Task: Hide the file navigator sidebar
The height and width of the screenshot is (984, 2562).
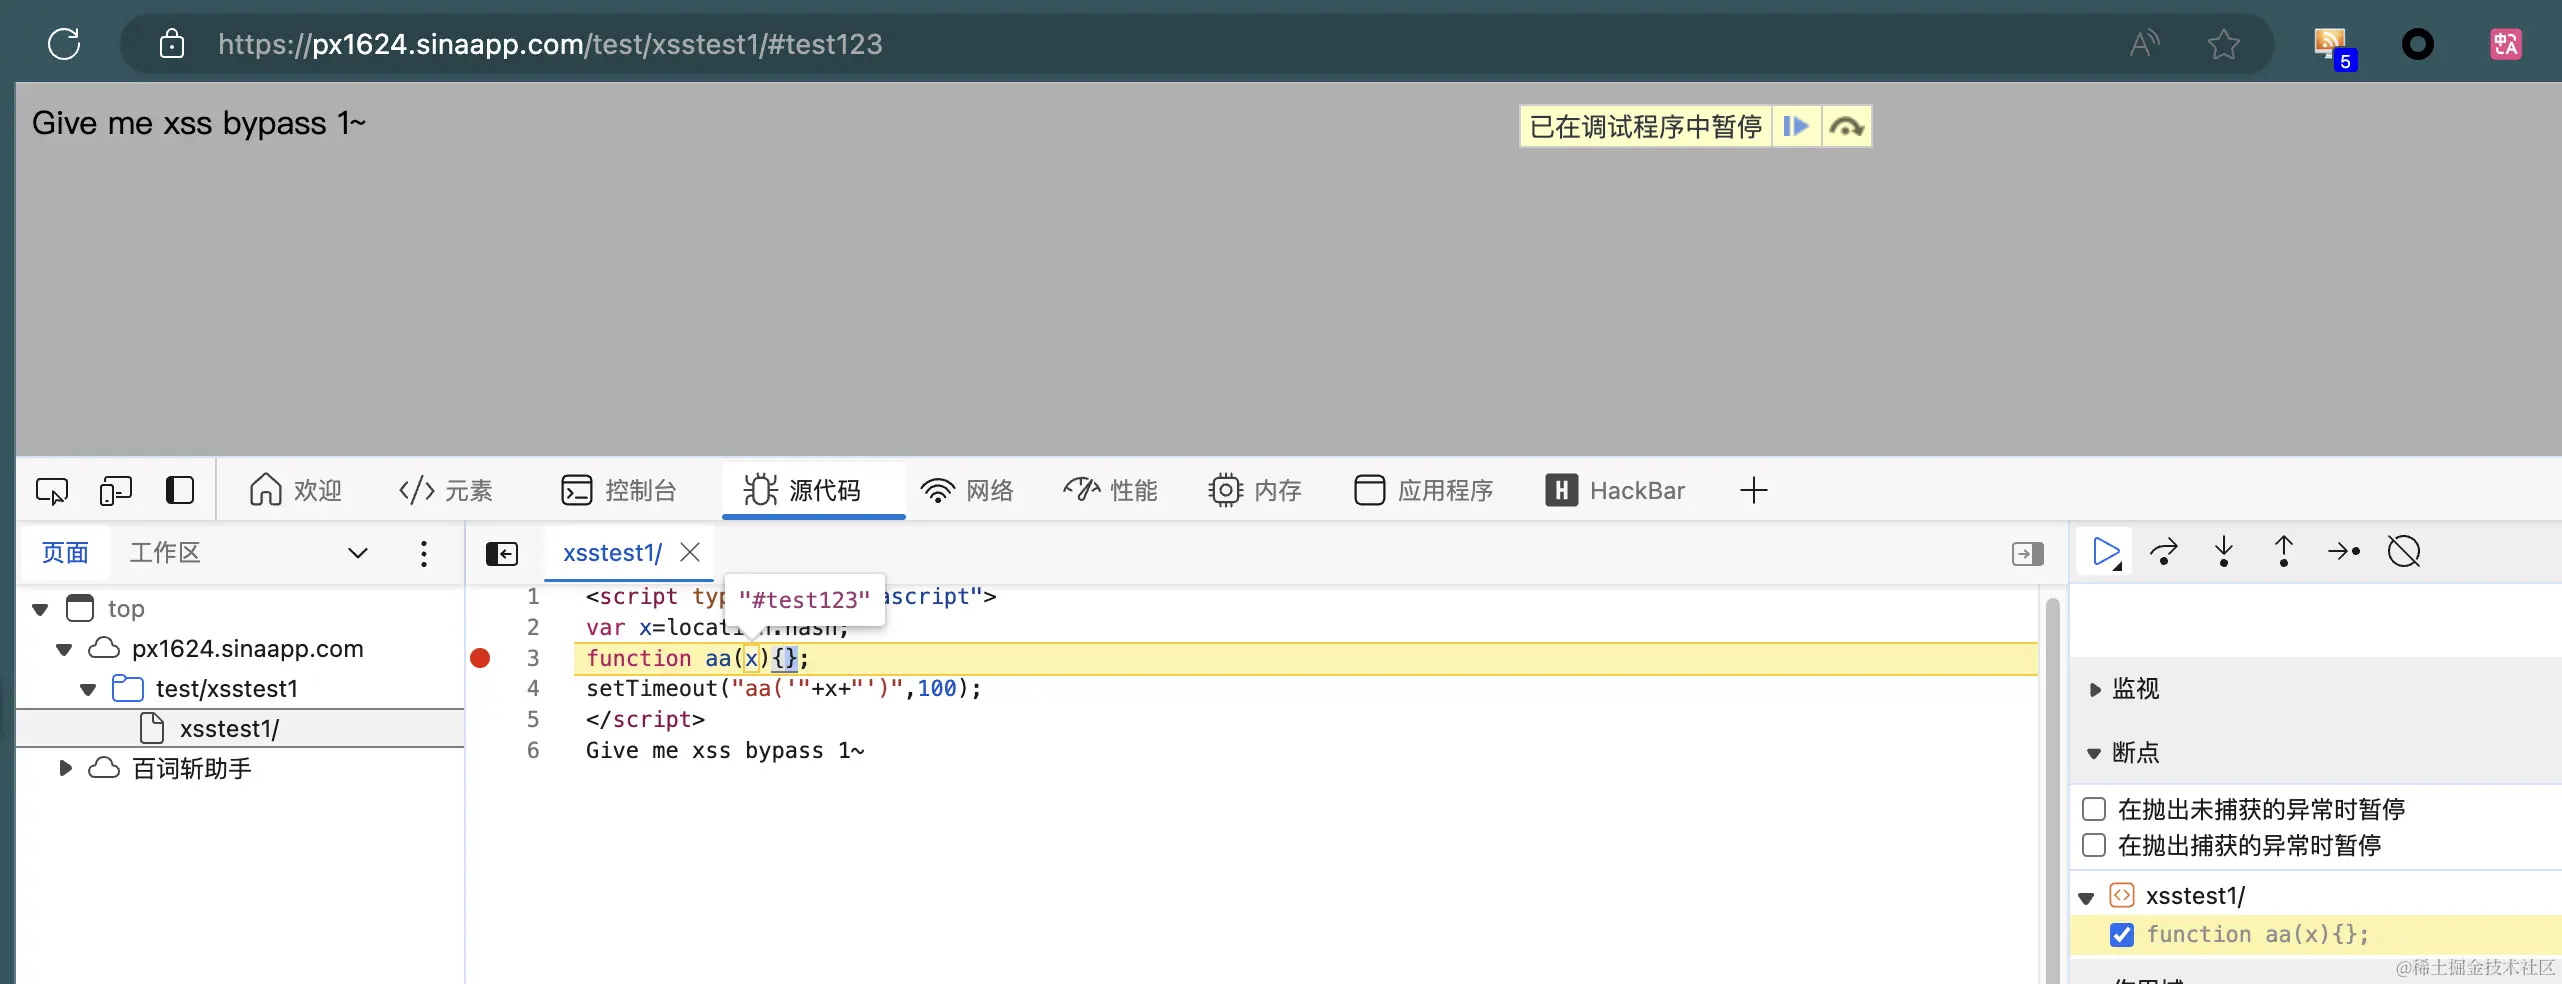Action: pos(502,553)
